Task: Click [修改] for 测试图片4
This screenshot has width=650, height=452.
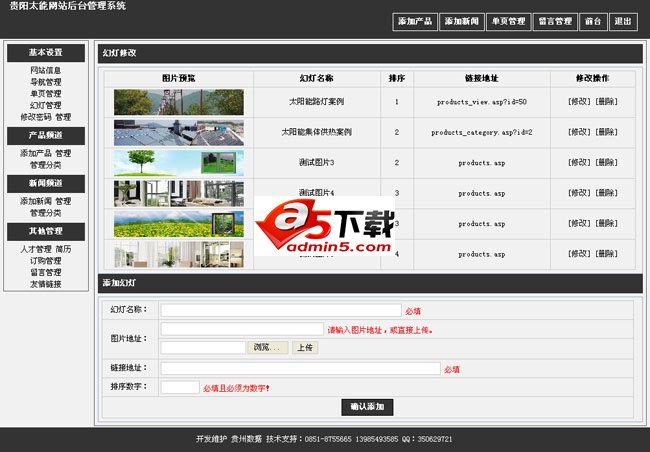Action: (x=579, y=193)
